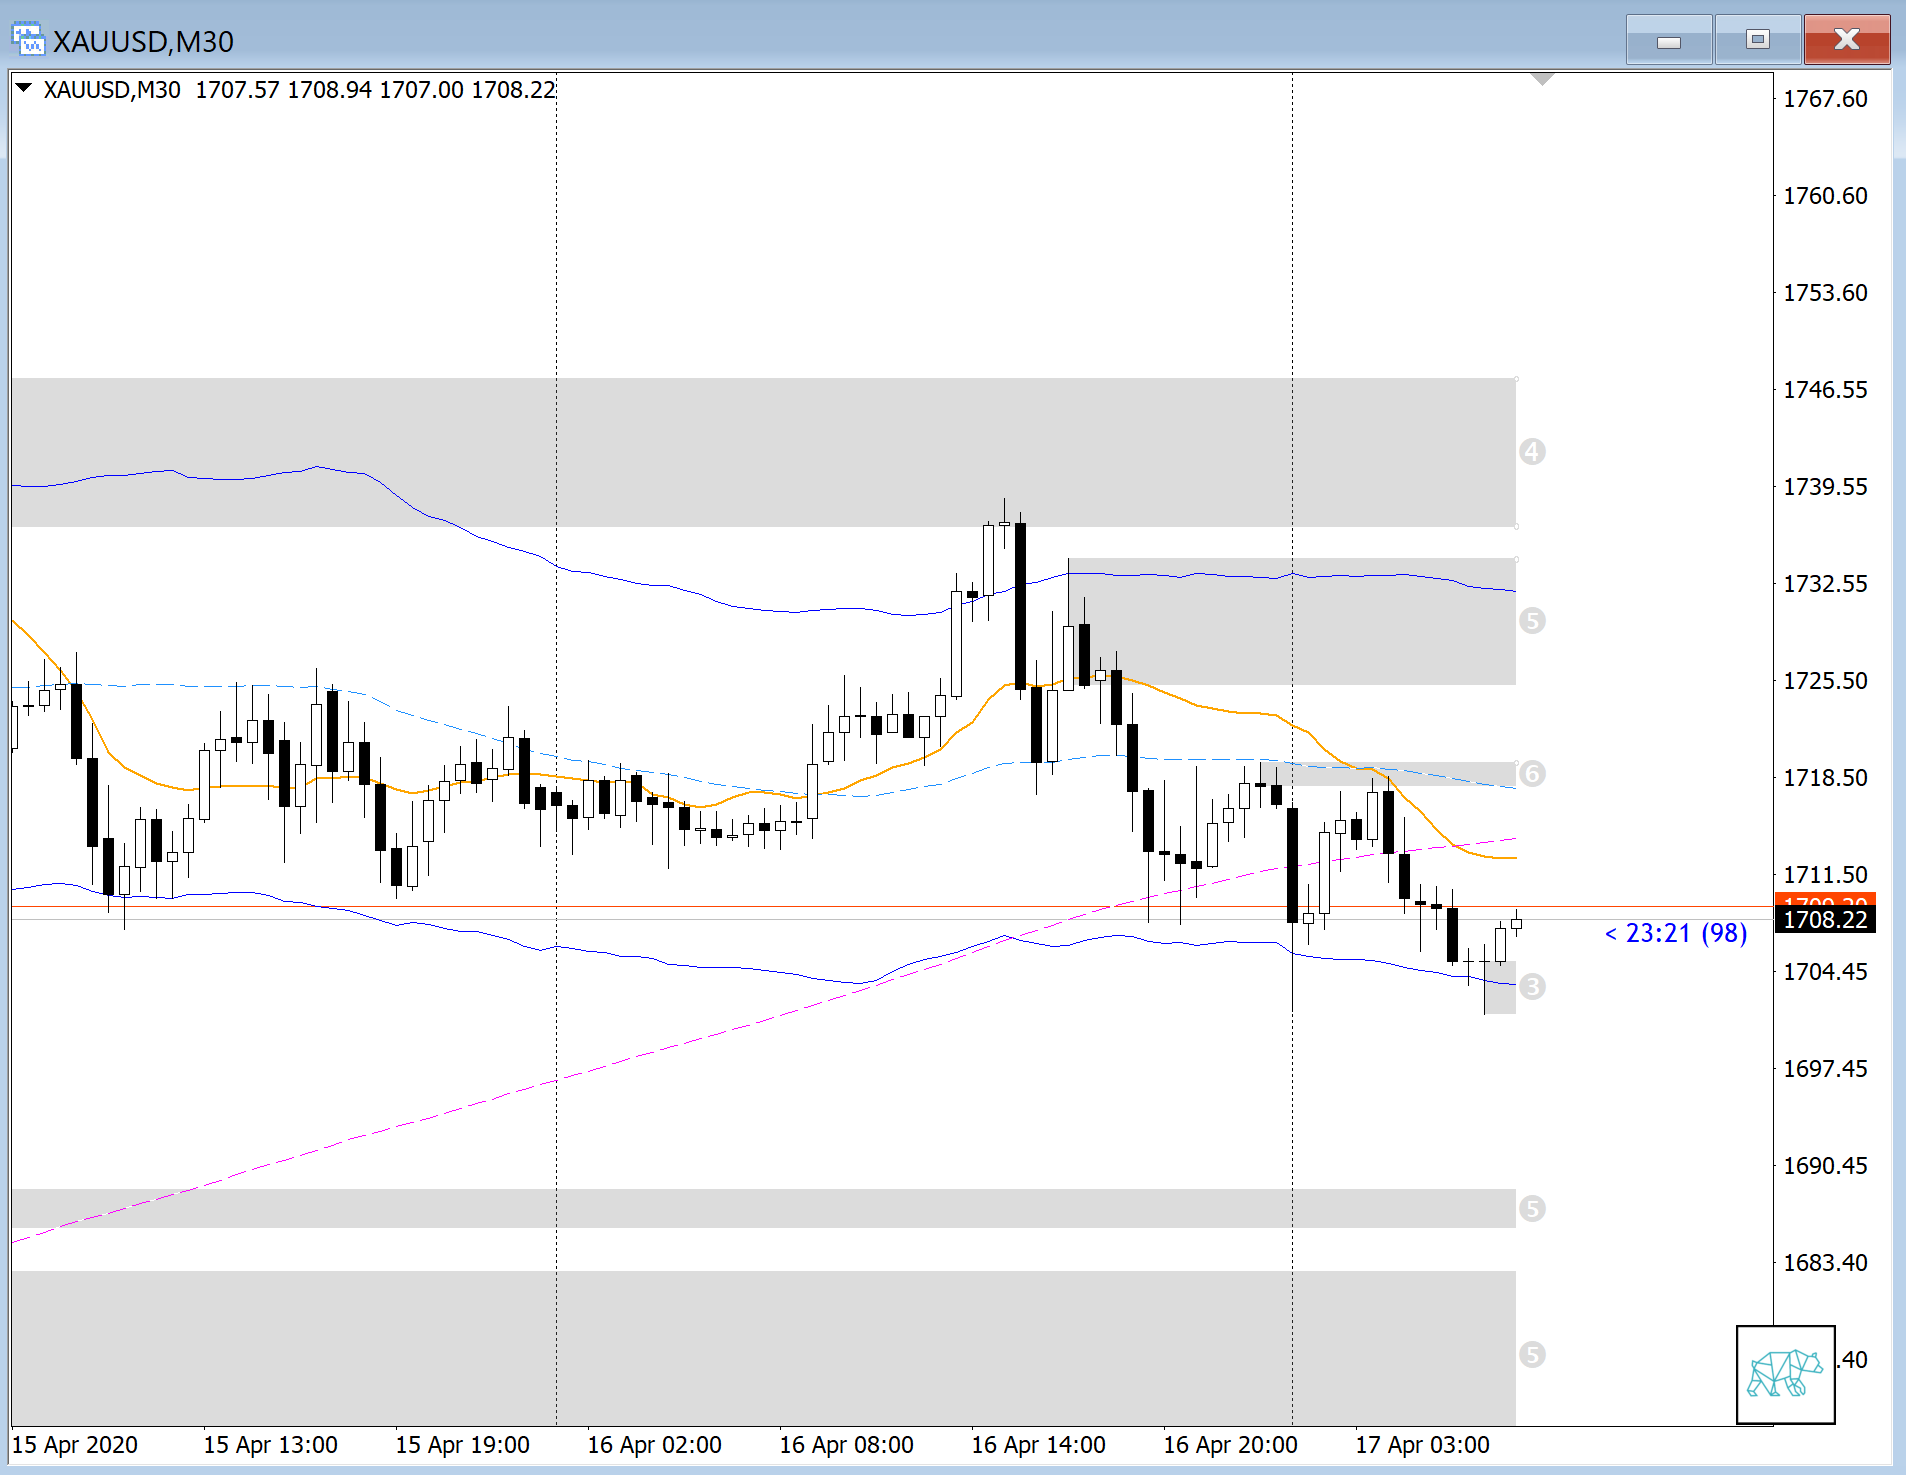Click the blue candle countdown timer 23:21
The height and width of the screenshot is (1475, 1906).
pos(1676,933)
